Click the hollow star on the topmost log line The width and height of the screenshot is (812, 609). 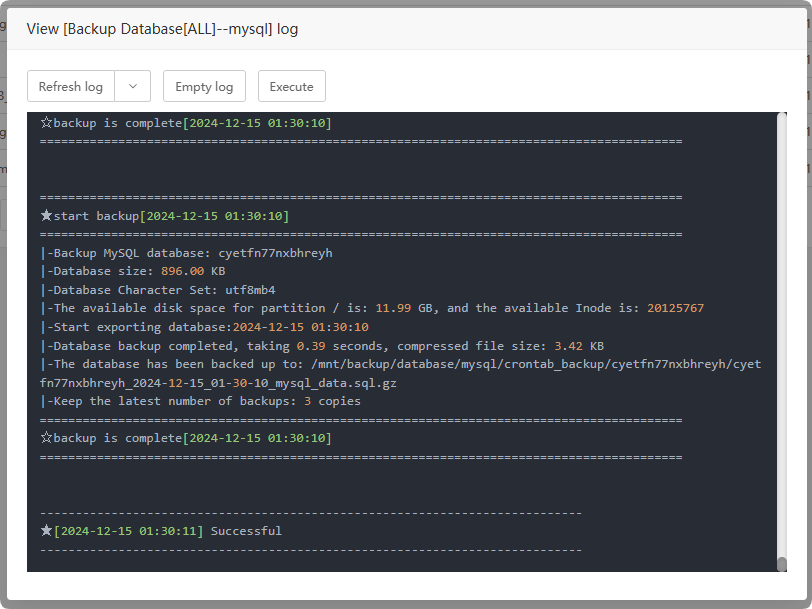tap(46, 123)
